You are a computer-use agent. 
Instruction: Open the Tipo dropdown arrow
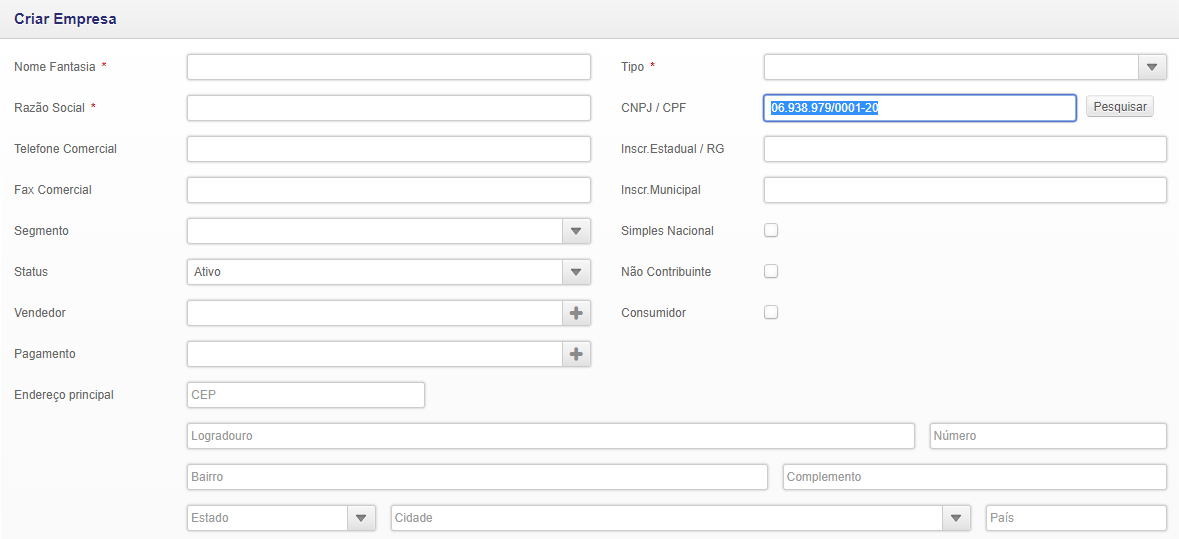1152,67
